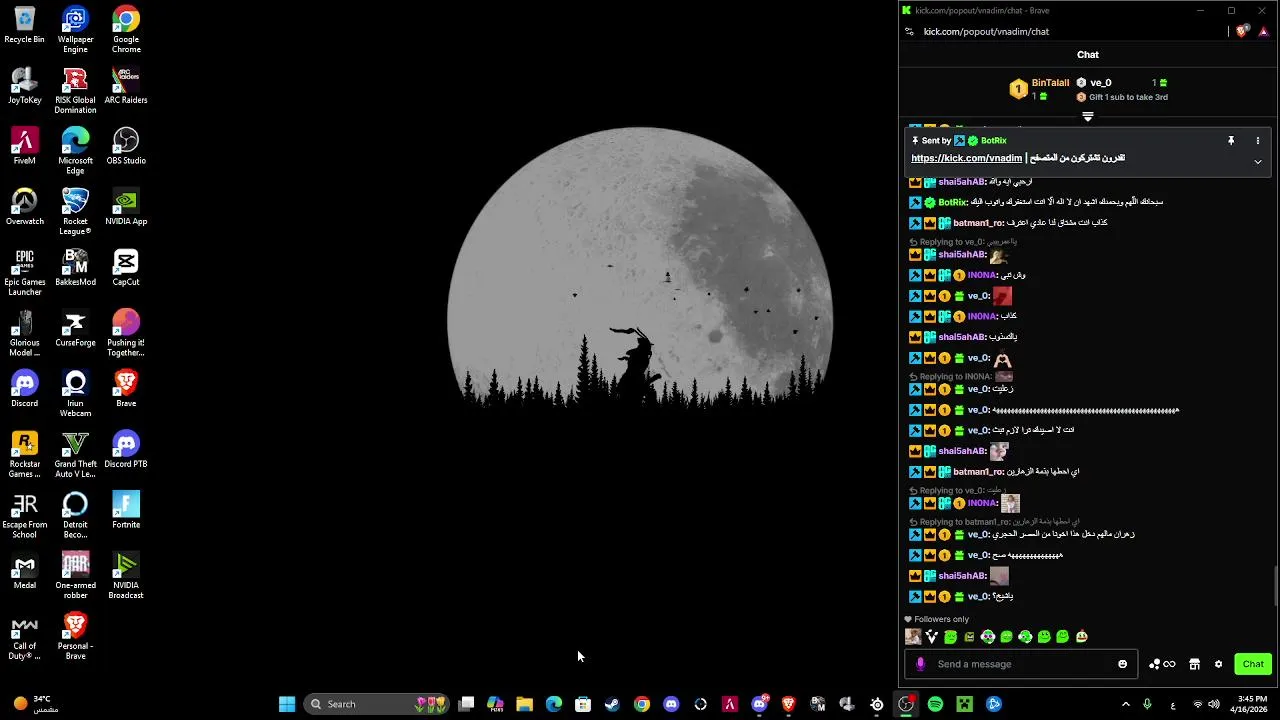Send message with green Chat button
Screen dimensions: 1280x720
[x=1253, y=664]
